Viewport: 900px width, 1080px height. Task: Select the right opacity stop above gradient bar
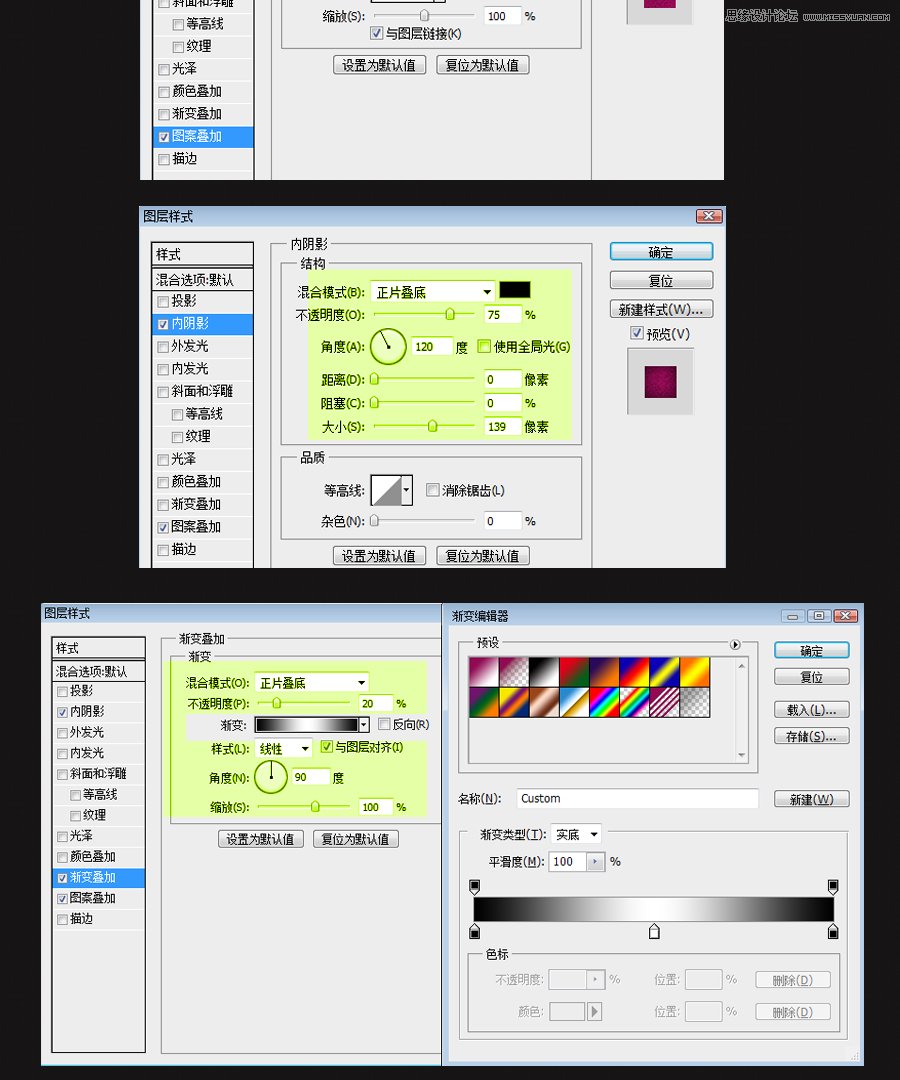833,886
